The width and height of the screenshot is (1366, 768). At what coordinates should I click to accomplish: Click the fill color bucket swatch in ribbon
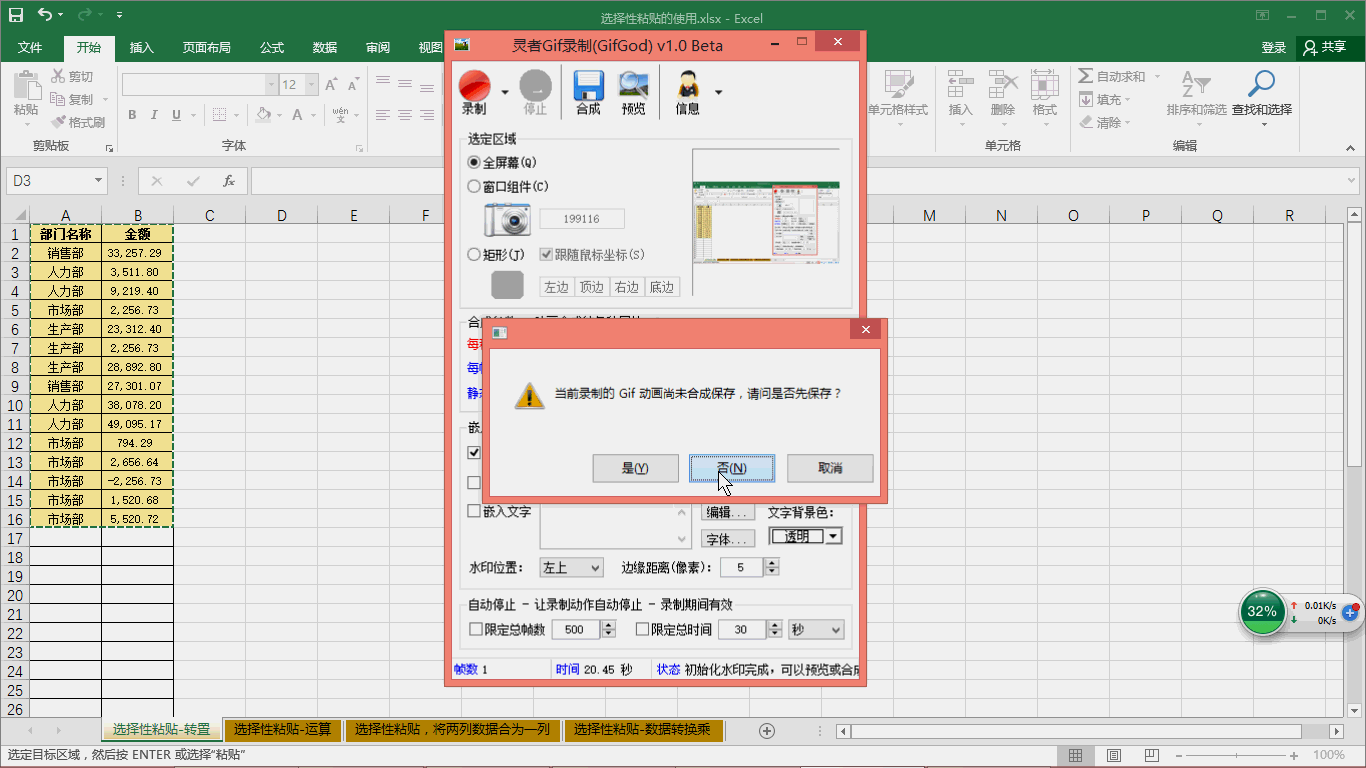point(262,115)
